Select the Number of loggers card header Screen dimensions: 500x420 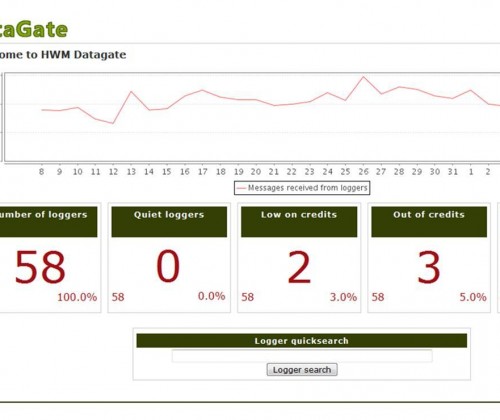[x=49, y=222]
